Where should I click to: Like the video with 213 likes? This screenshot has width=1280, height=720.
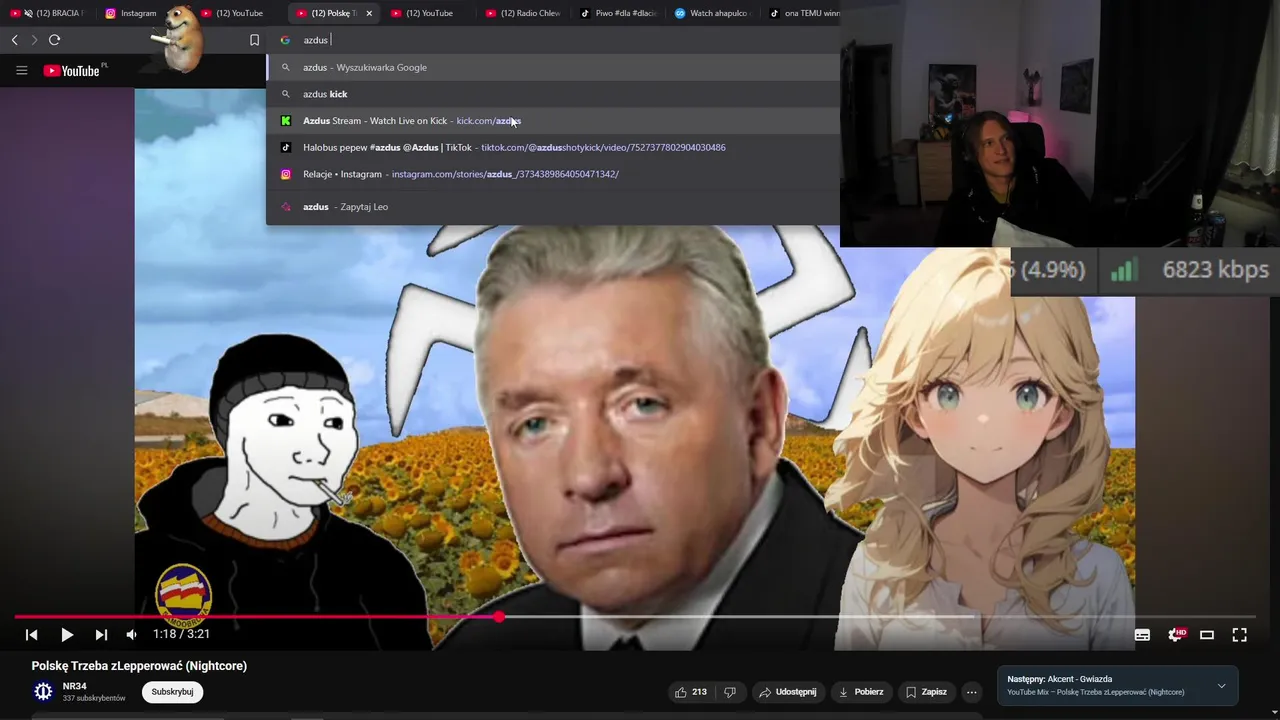pyautogui.click(x=691, y=692)
